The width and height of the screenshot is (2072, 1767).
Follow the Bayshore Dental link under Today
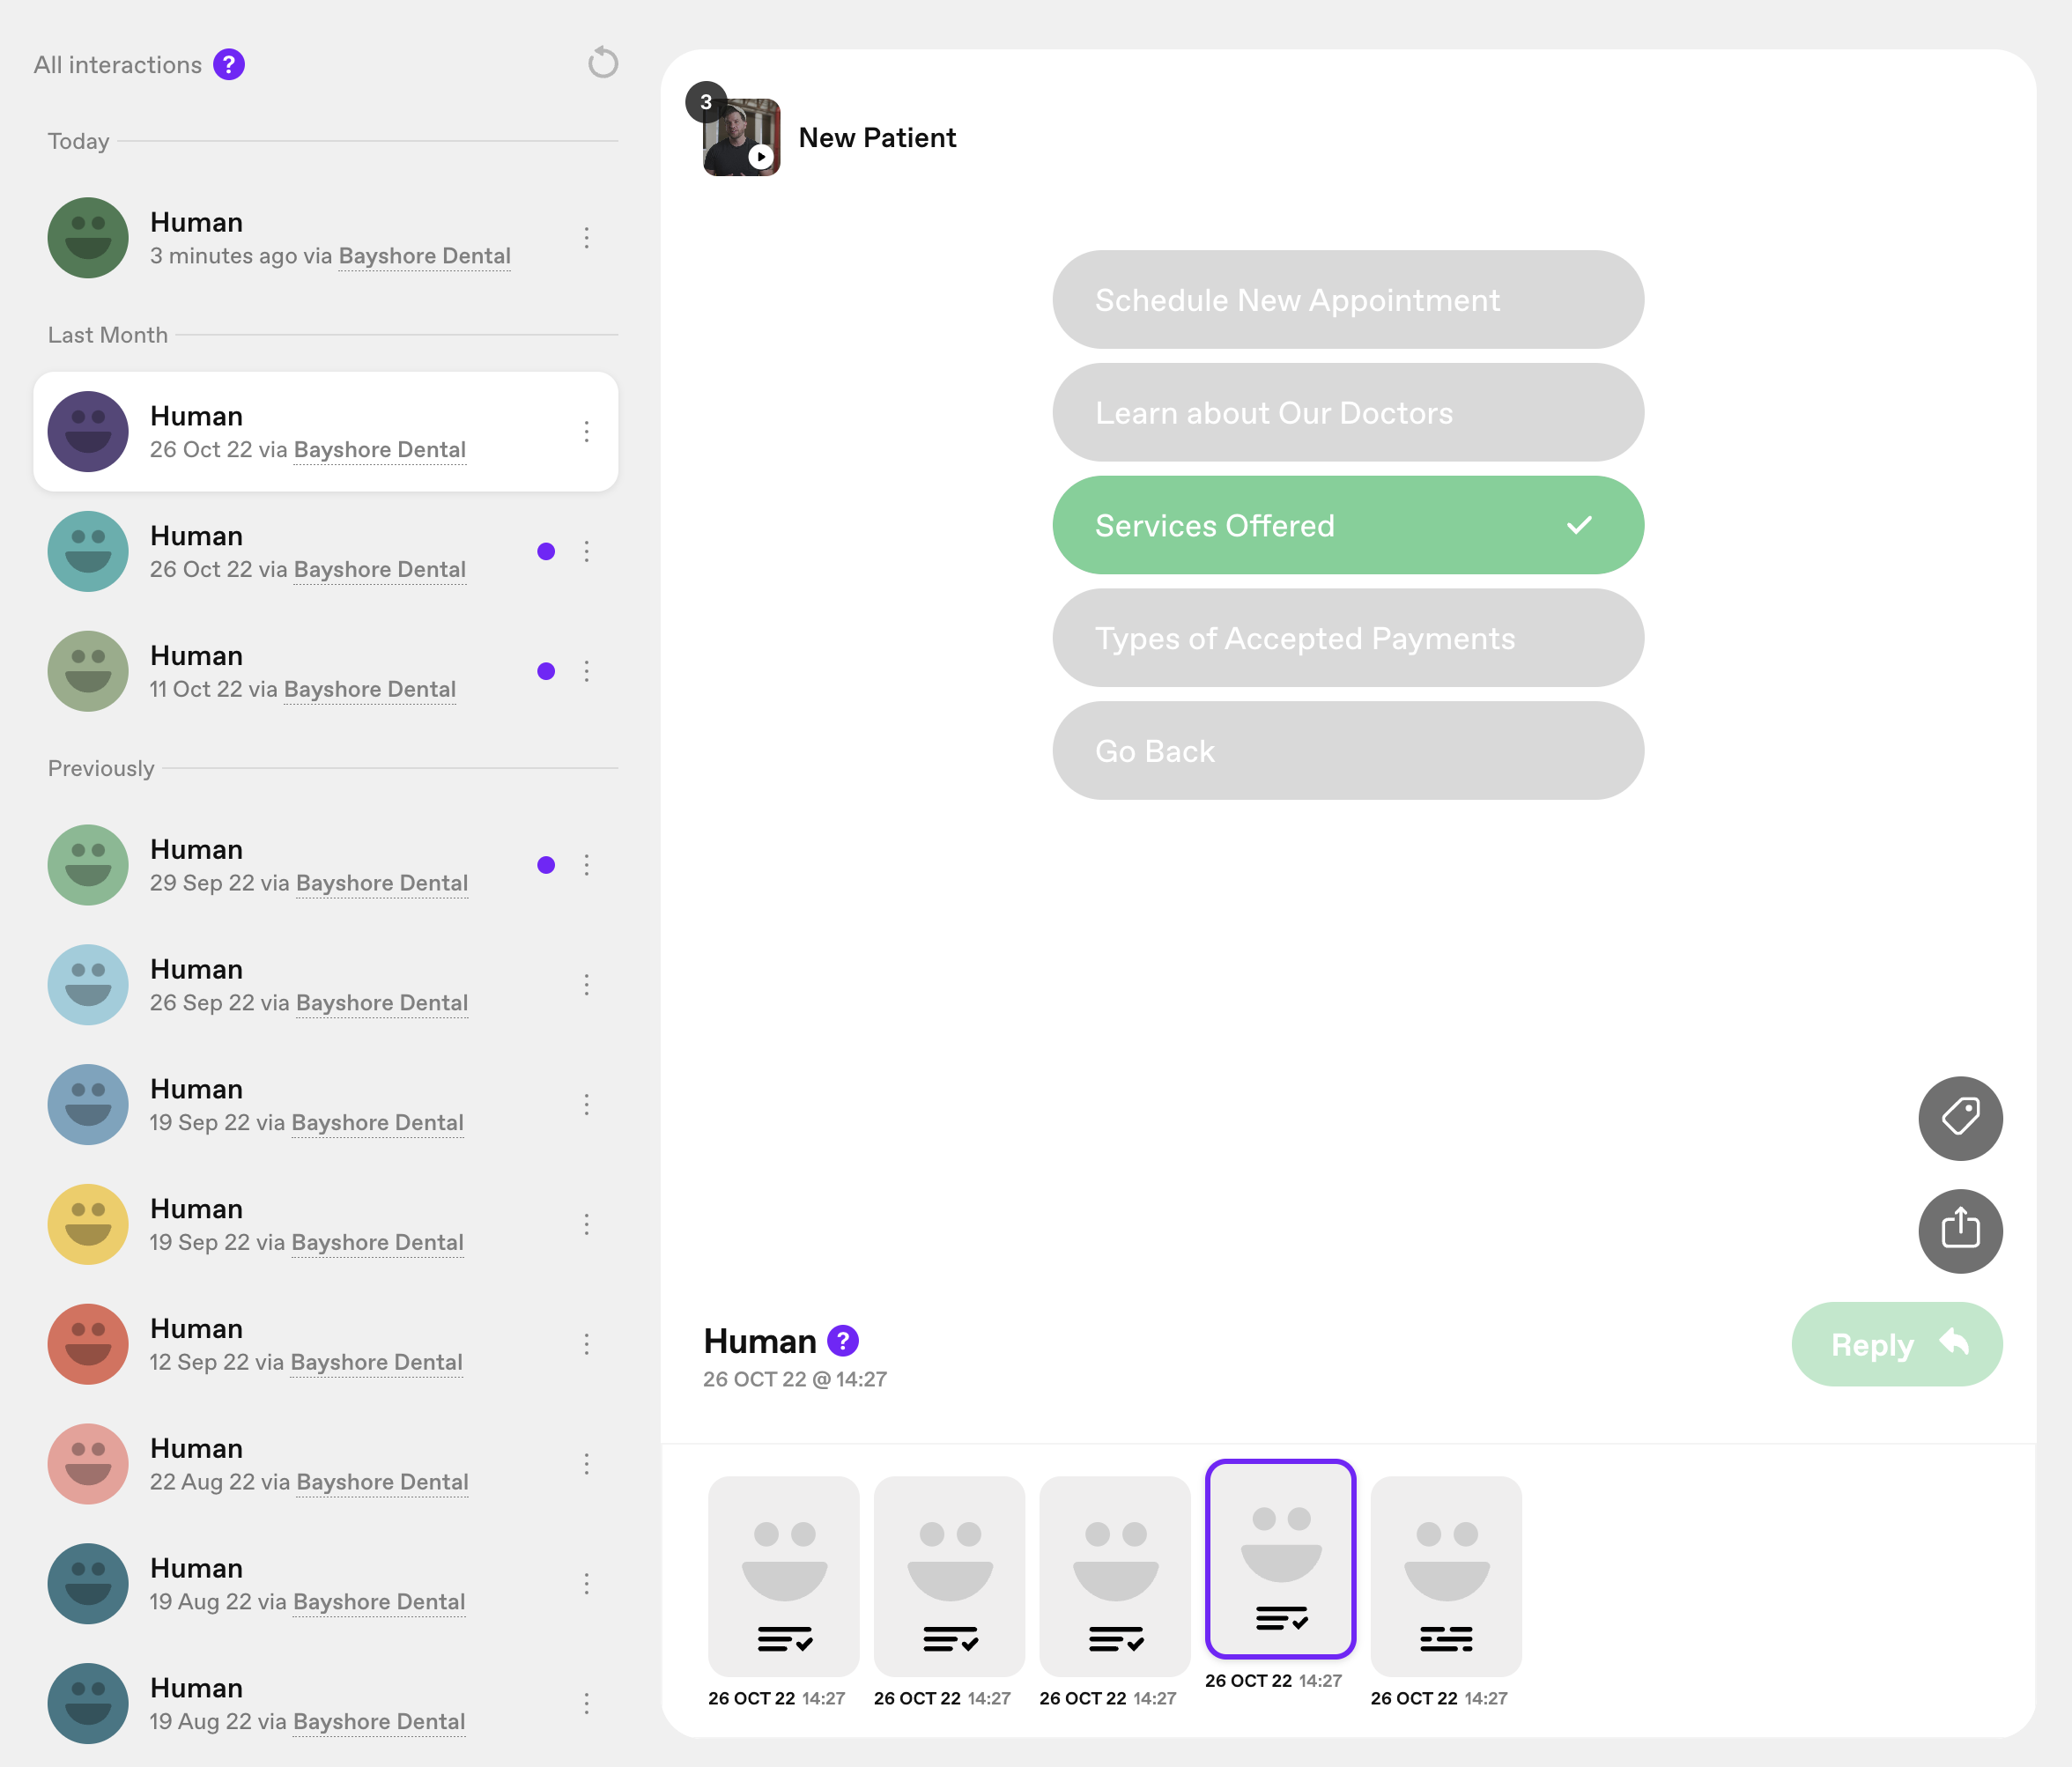pyautogui.click(x=424, y=256)
